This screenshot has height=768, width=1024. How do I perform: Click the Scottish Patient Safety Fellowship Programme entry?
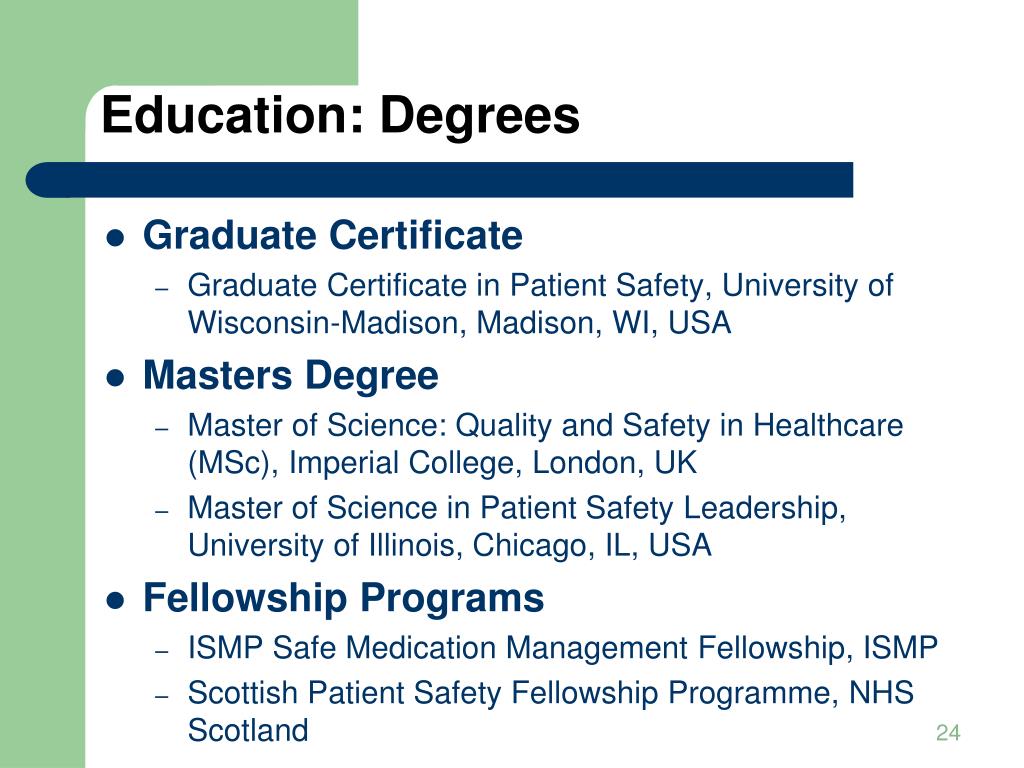point(551,711)
